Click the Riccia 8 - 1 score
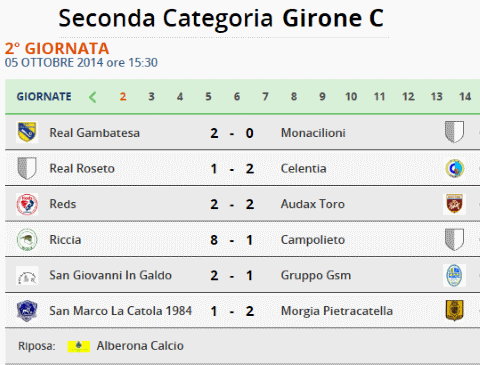 [232, 240]
